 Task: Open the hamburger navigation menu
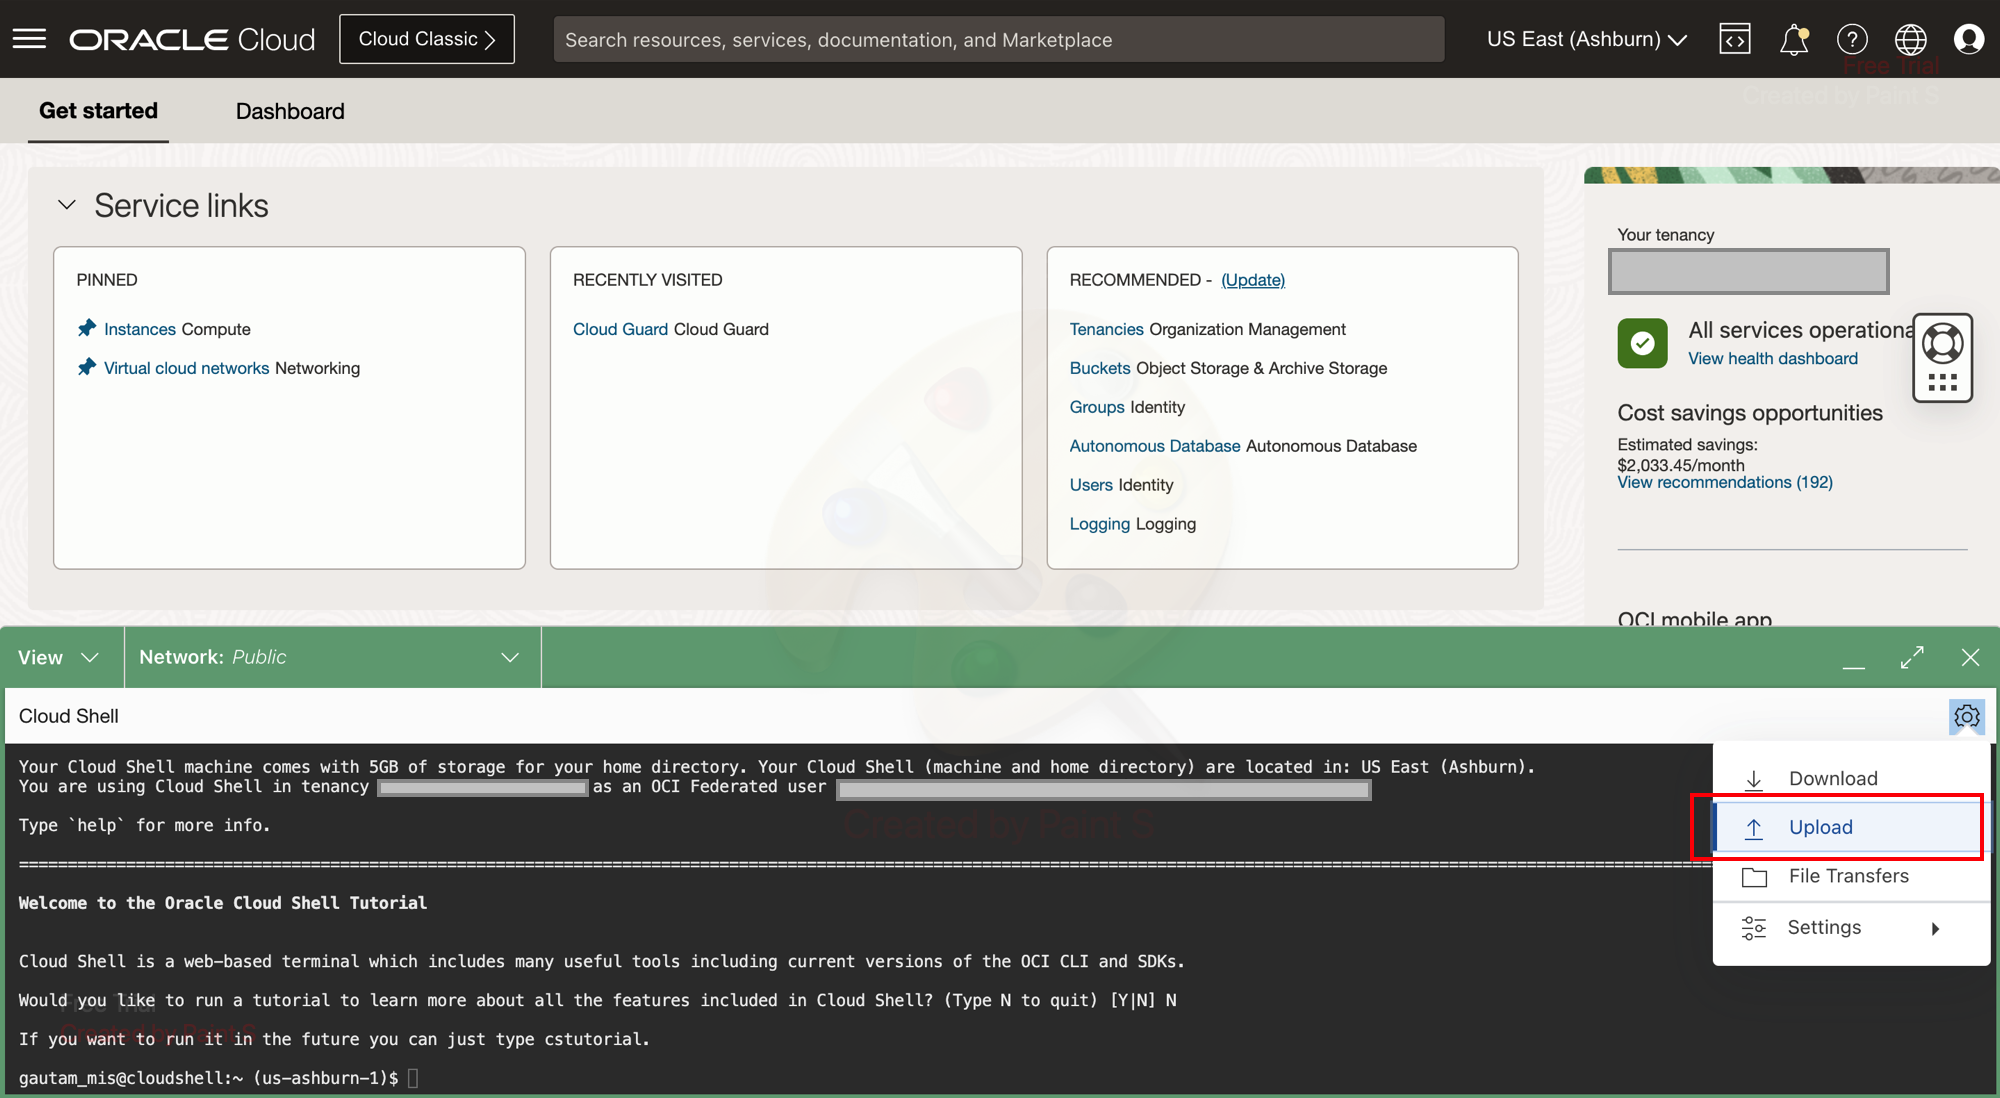click(x=29, y=39)
